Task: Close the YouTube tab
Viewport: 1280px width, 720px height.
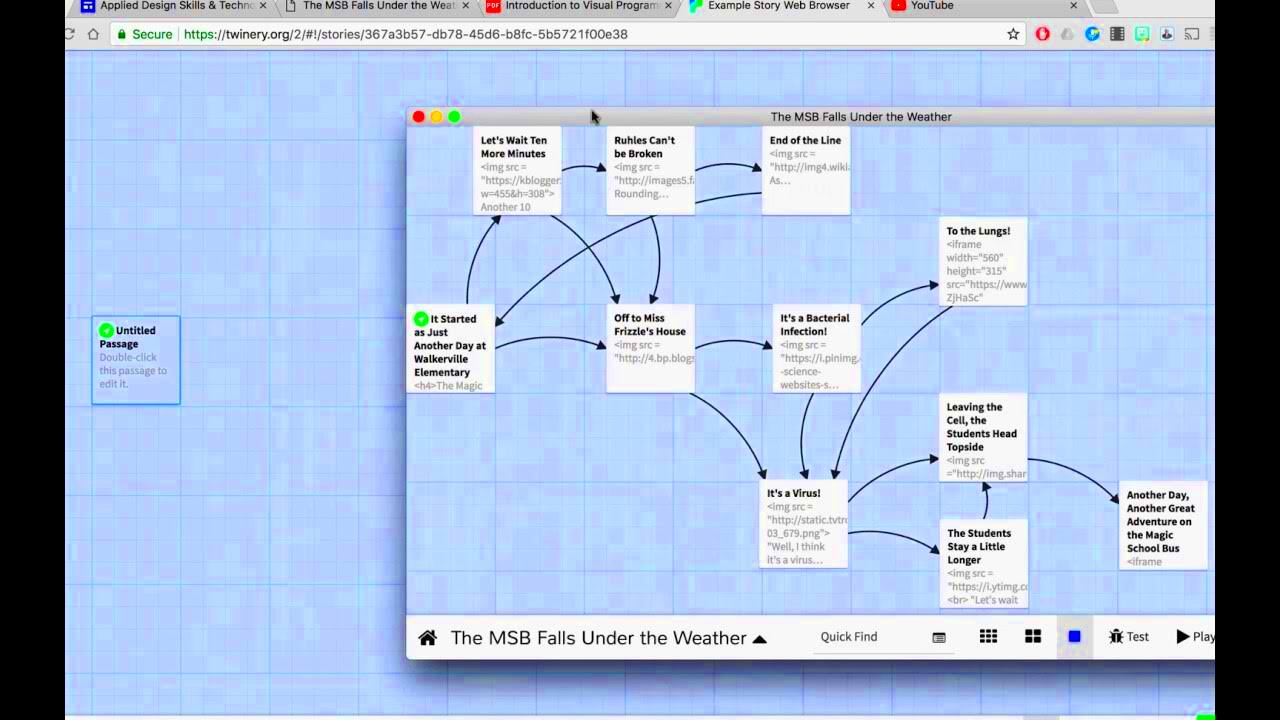Action: [x=1074, y=6]
